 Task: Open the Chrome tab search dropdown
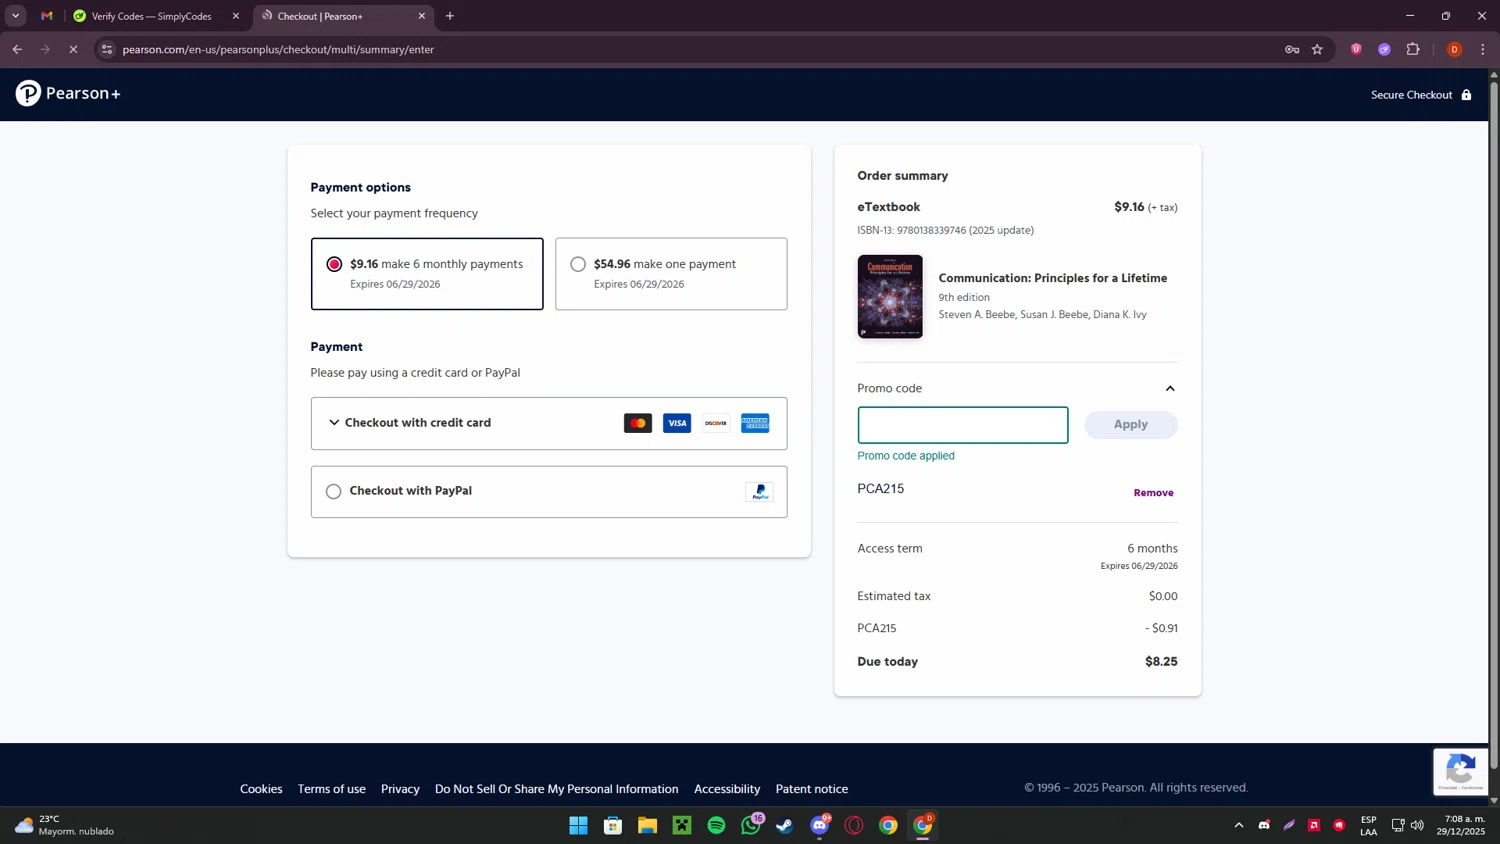click(x=15, y=16)
